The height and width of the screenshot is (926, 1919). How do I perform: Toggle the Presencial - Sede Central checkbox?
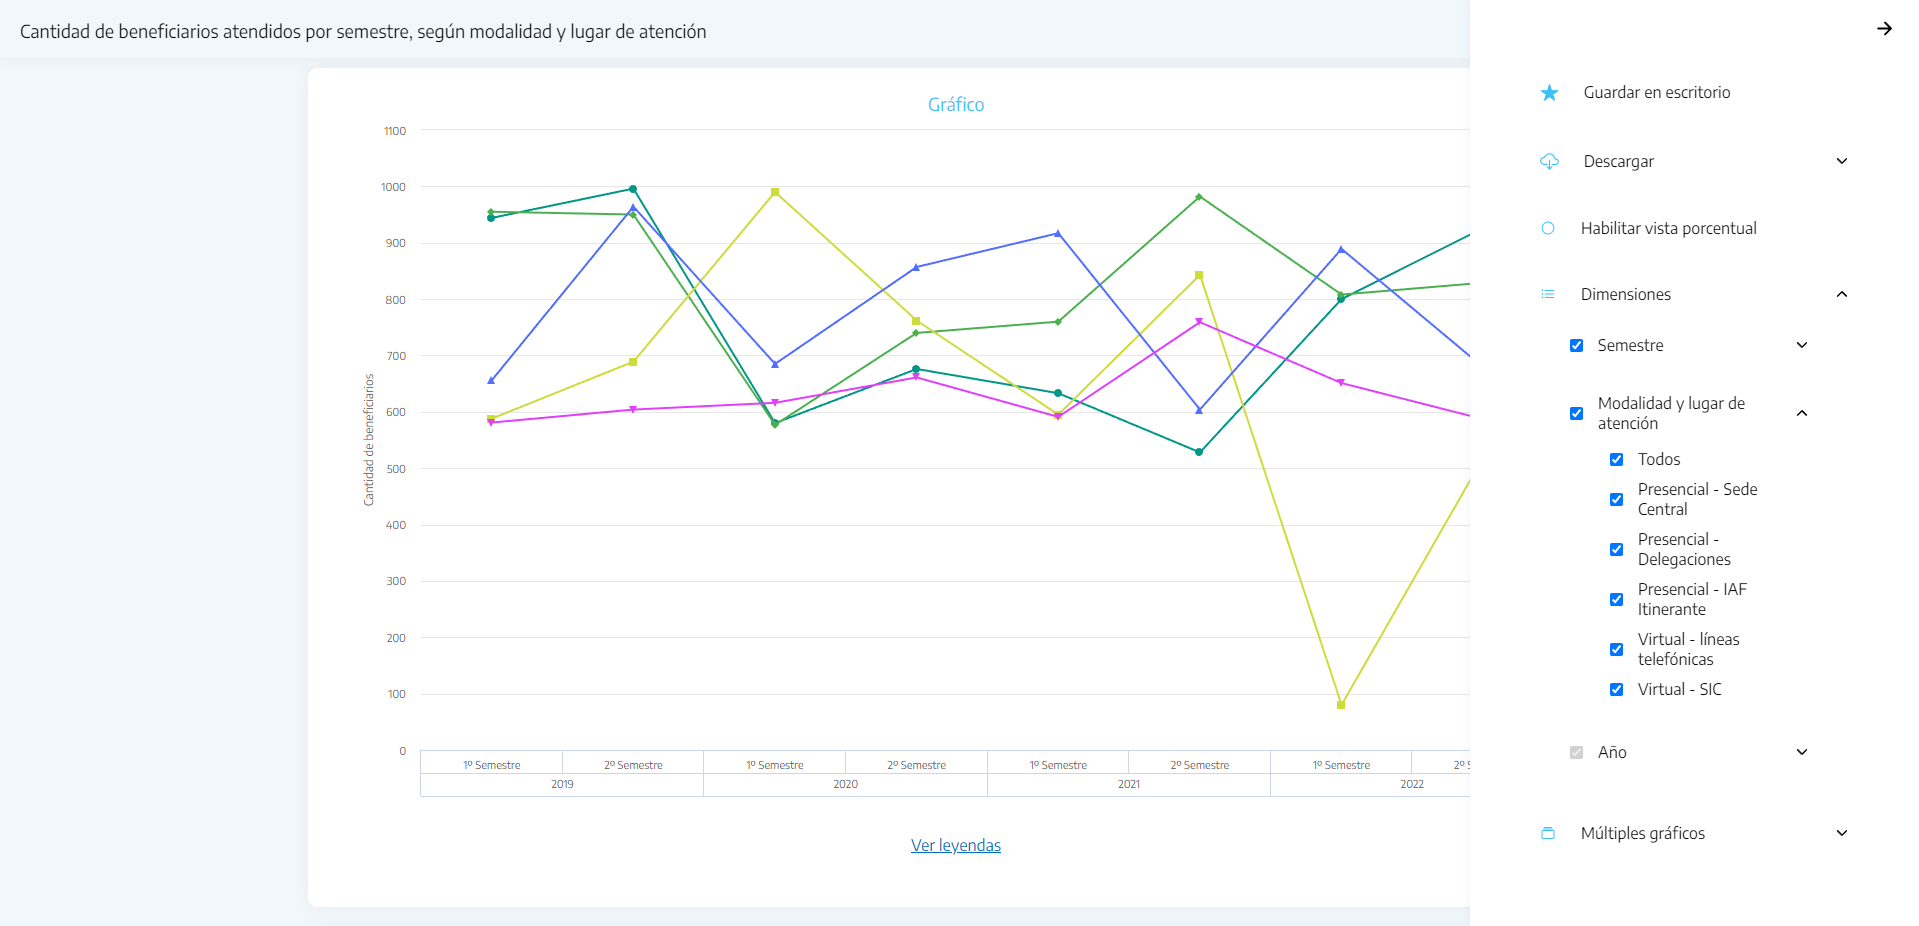(x=1617, y=500)
